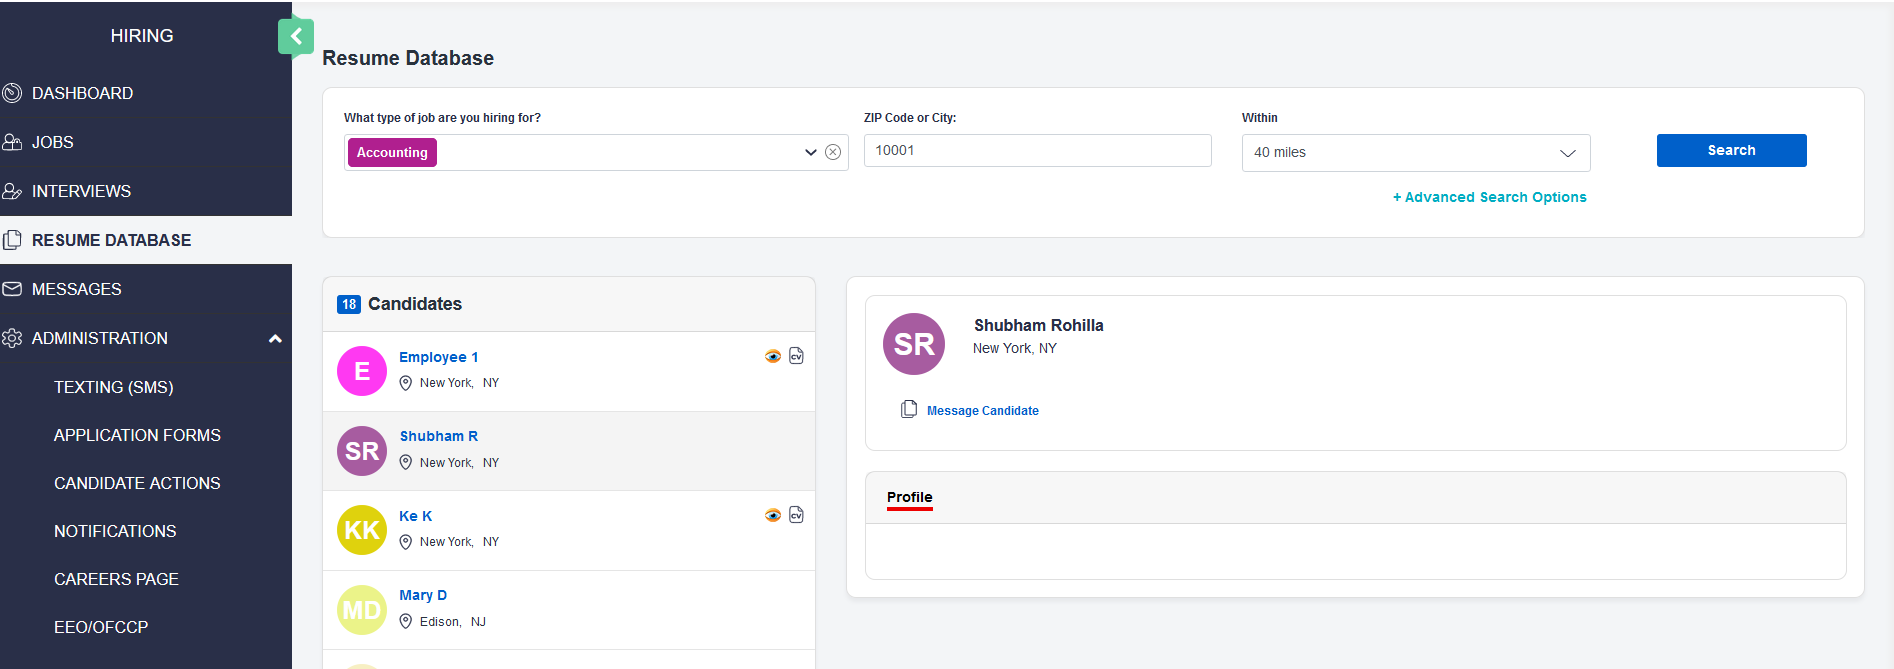
Task: Open the Dashboard menu item
Action: (82, 93)
